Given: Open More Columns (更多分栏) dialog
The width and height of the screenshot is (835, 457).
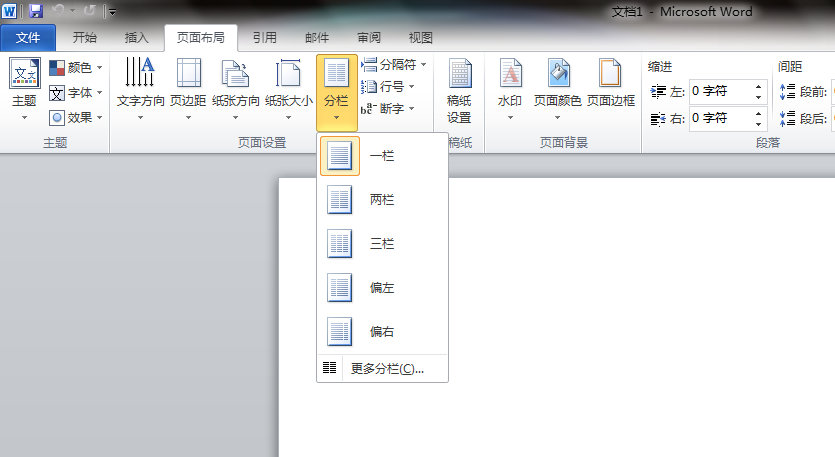Looking at the screenshot, I should tap(382, 369).
